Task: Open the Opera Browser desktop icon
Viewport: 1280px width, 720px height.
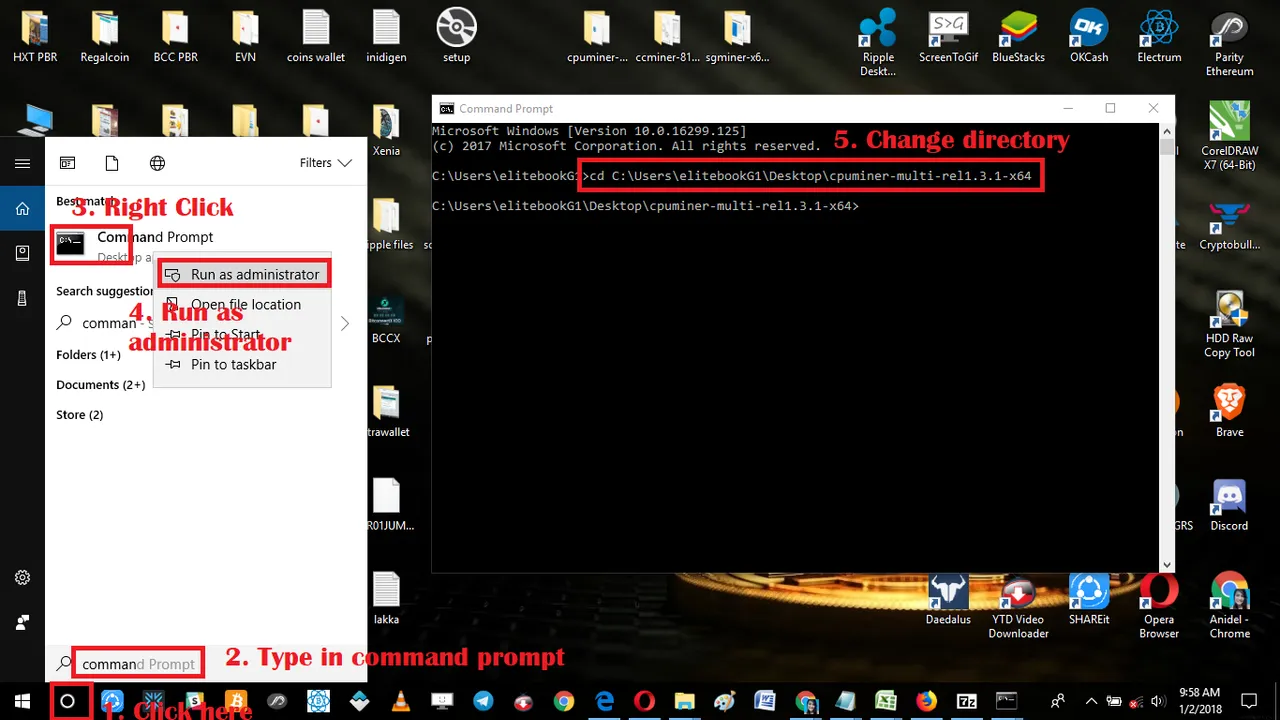Action: point(1159,606)
